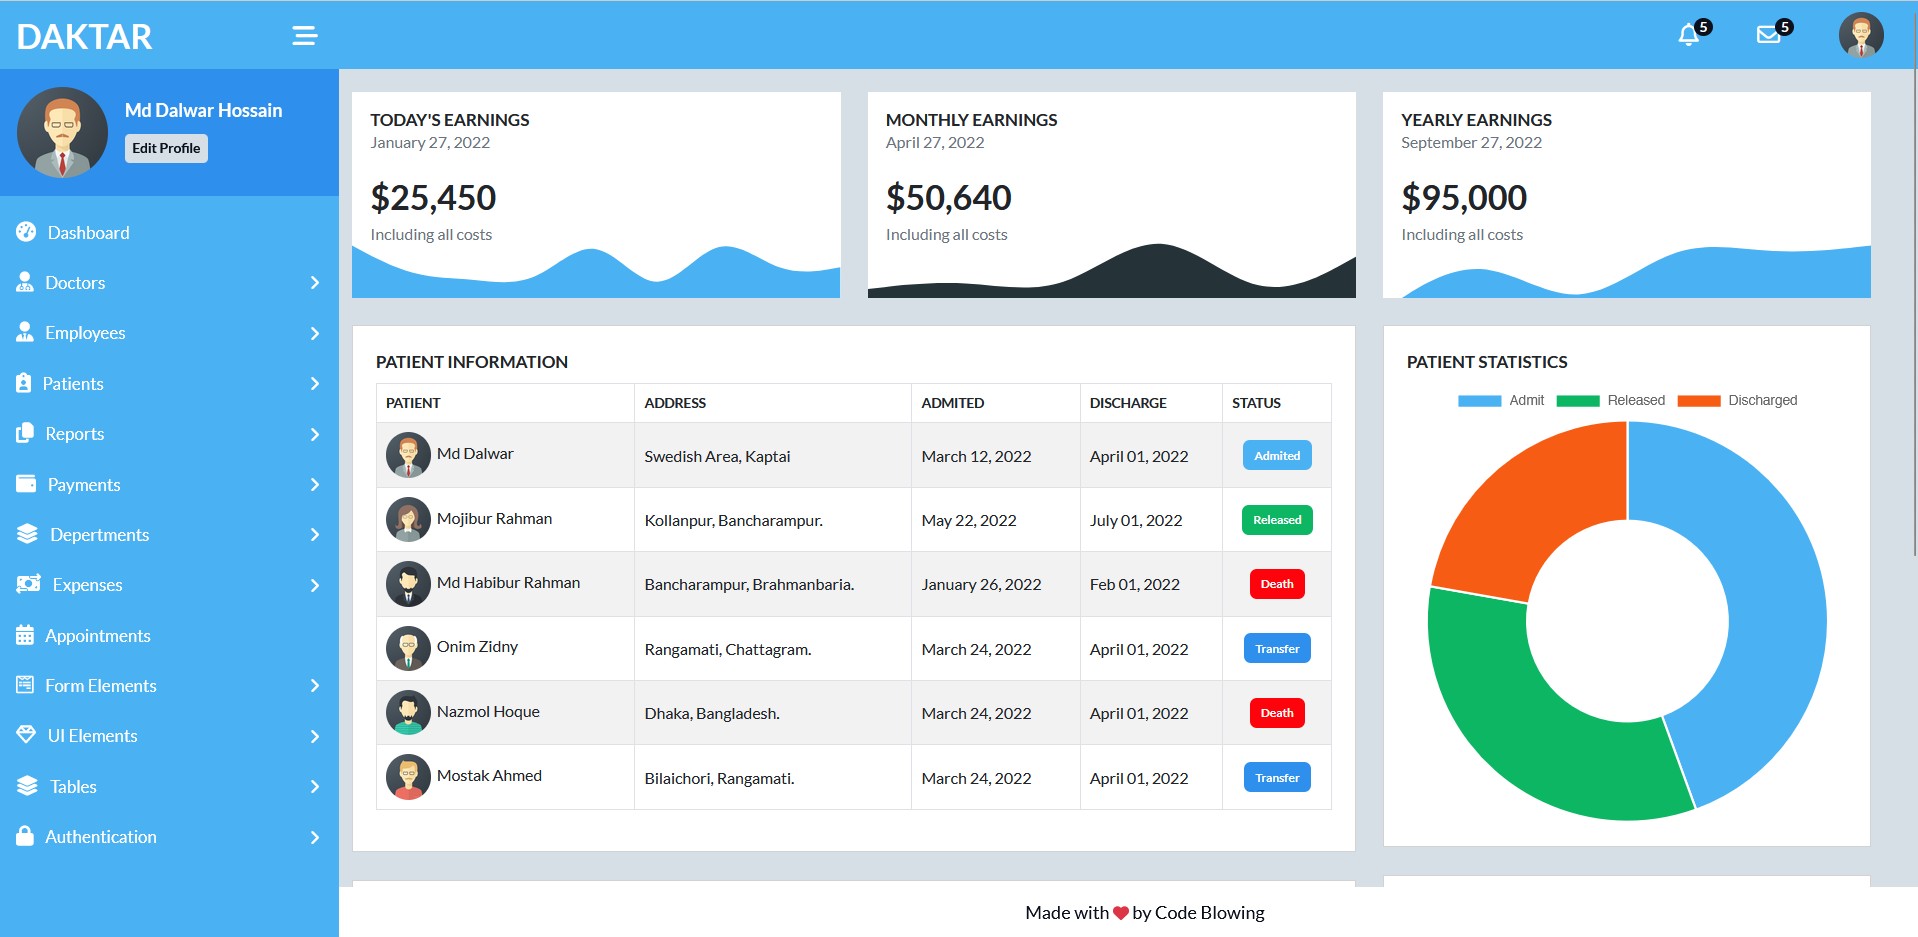Toggle the hamburger sidebar menu icon

tap(304, 36)
